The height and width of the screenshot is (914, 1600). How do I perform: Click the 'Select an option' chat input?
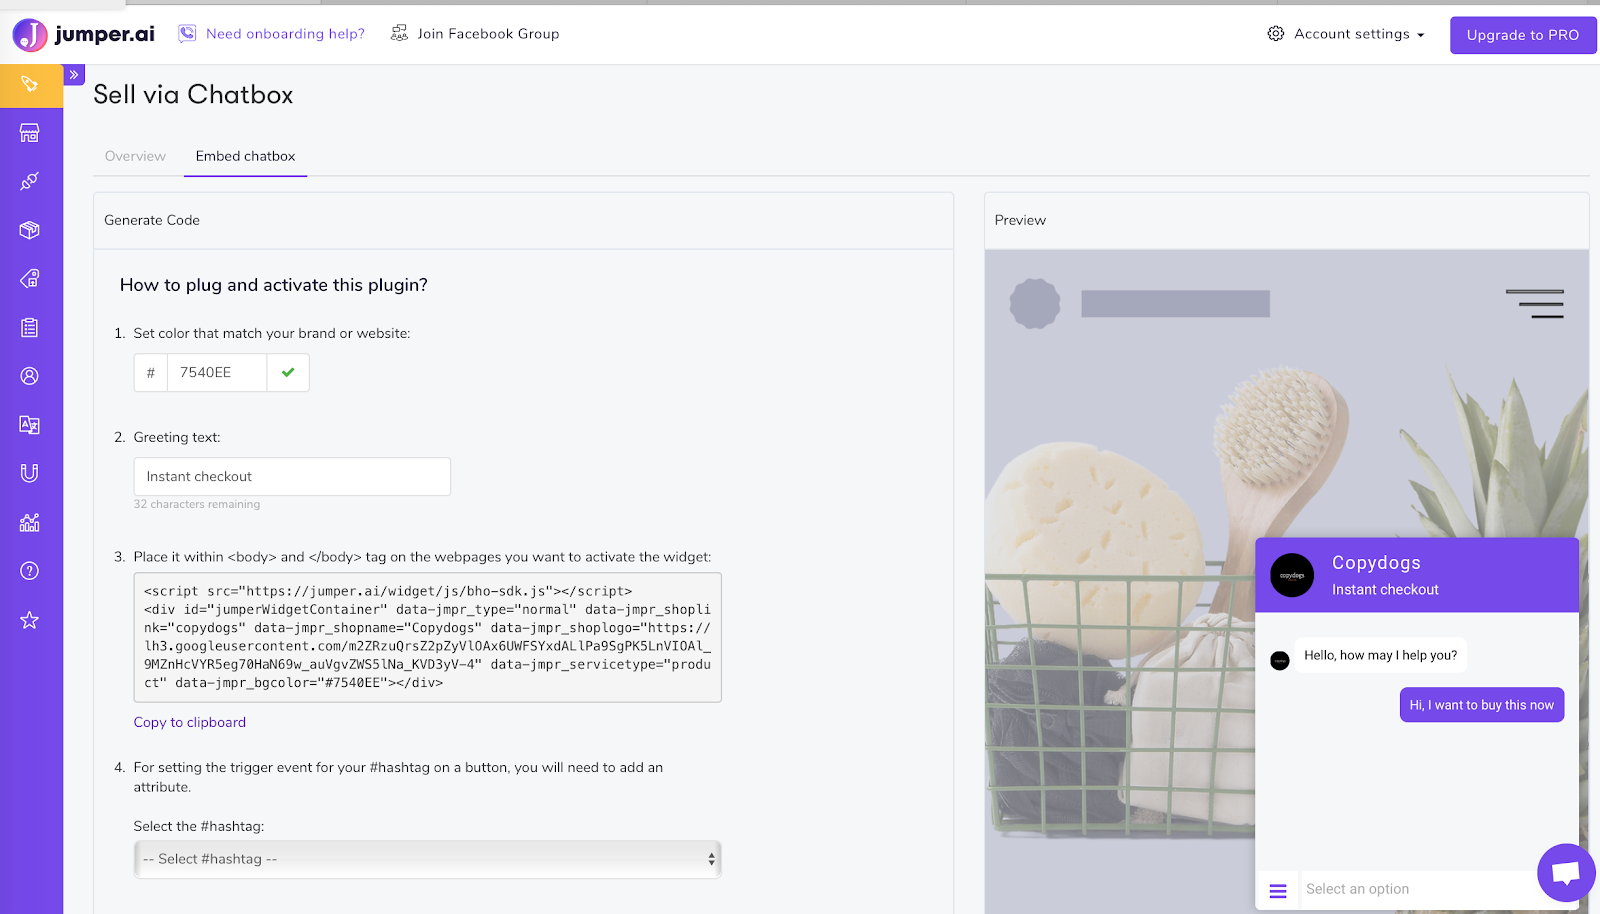1420,889
